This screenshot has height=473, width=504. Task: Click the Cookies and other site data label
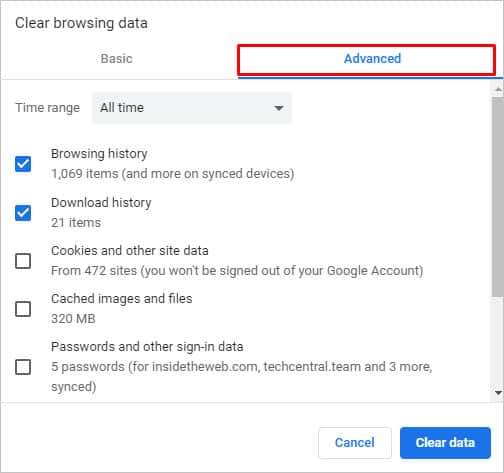[130, 251]
